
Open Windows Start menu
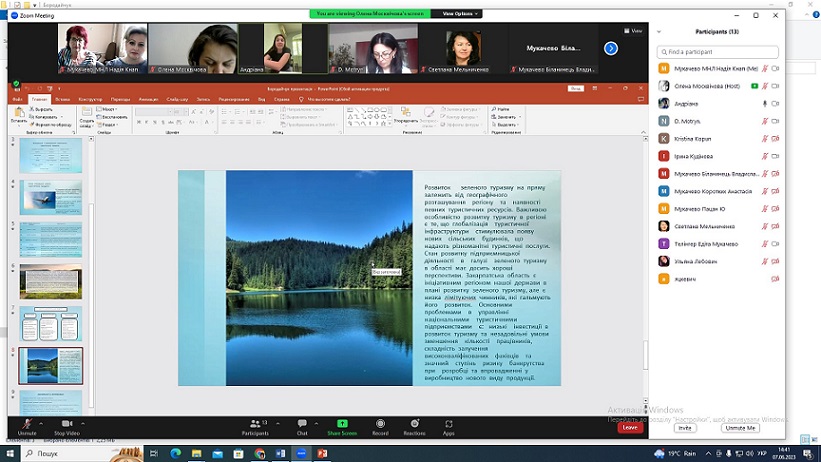click(10, 453)
